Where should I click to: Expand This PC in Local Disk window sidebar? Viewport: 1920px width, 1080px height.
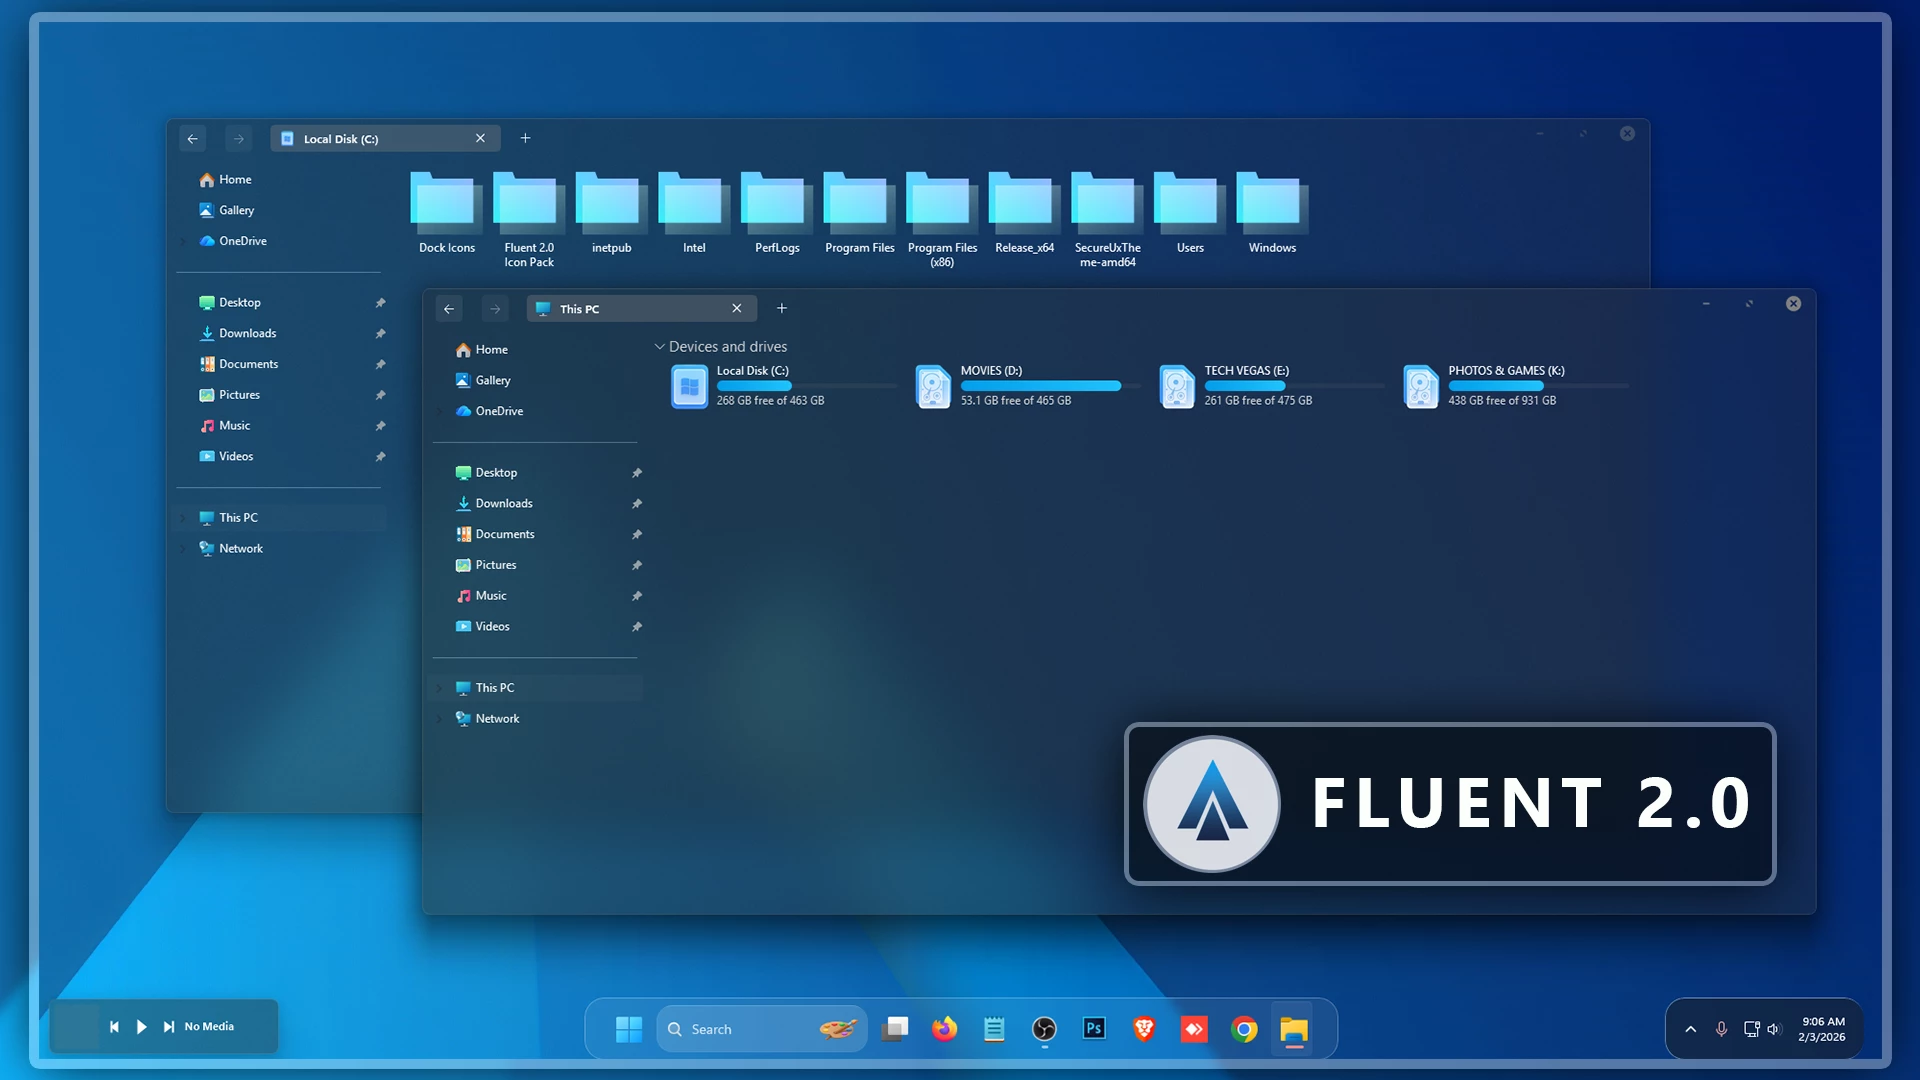point(184,518)
